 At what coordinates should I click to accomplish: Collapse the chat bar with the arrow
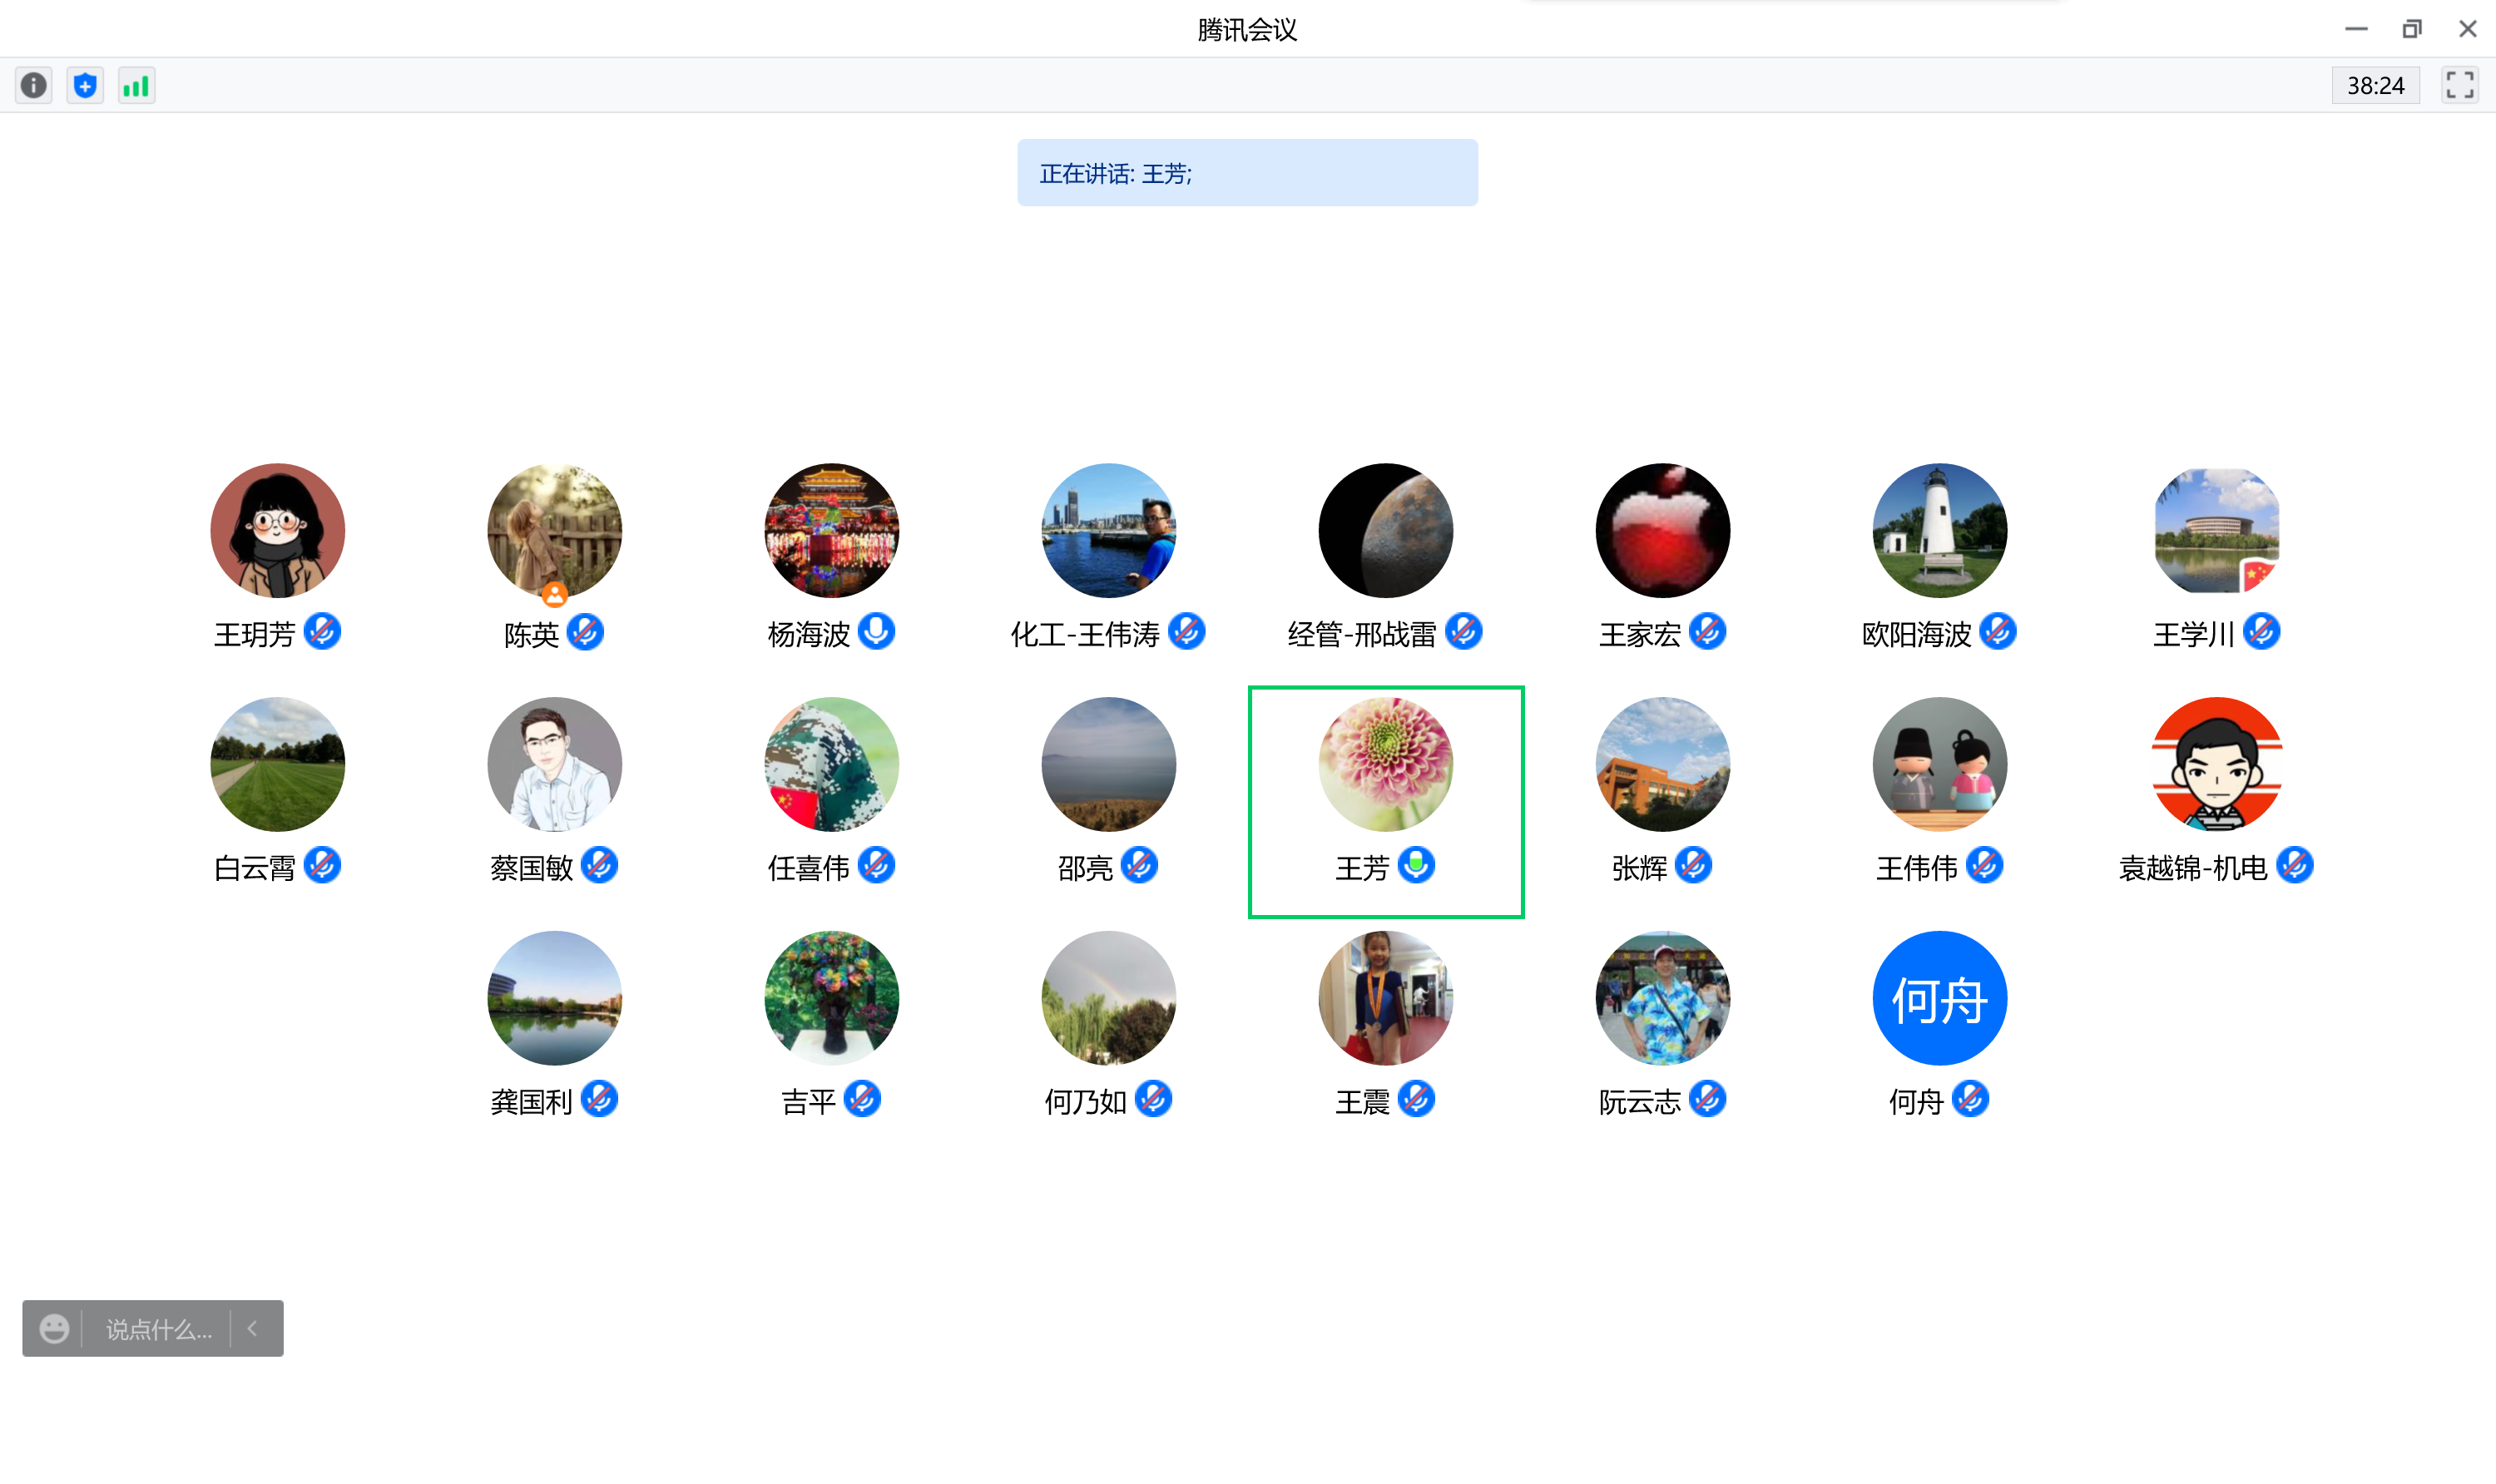[253, 1329]
